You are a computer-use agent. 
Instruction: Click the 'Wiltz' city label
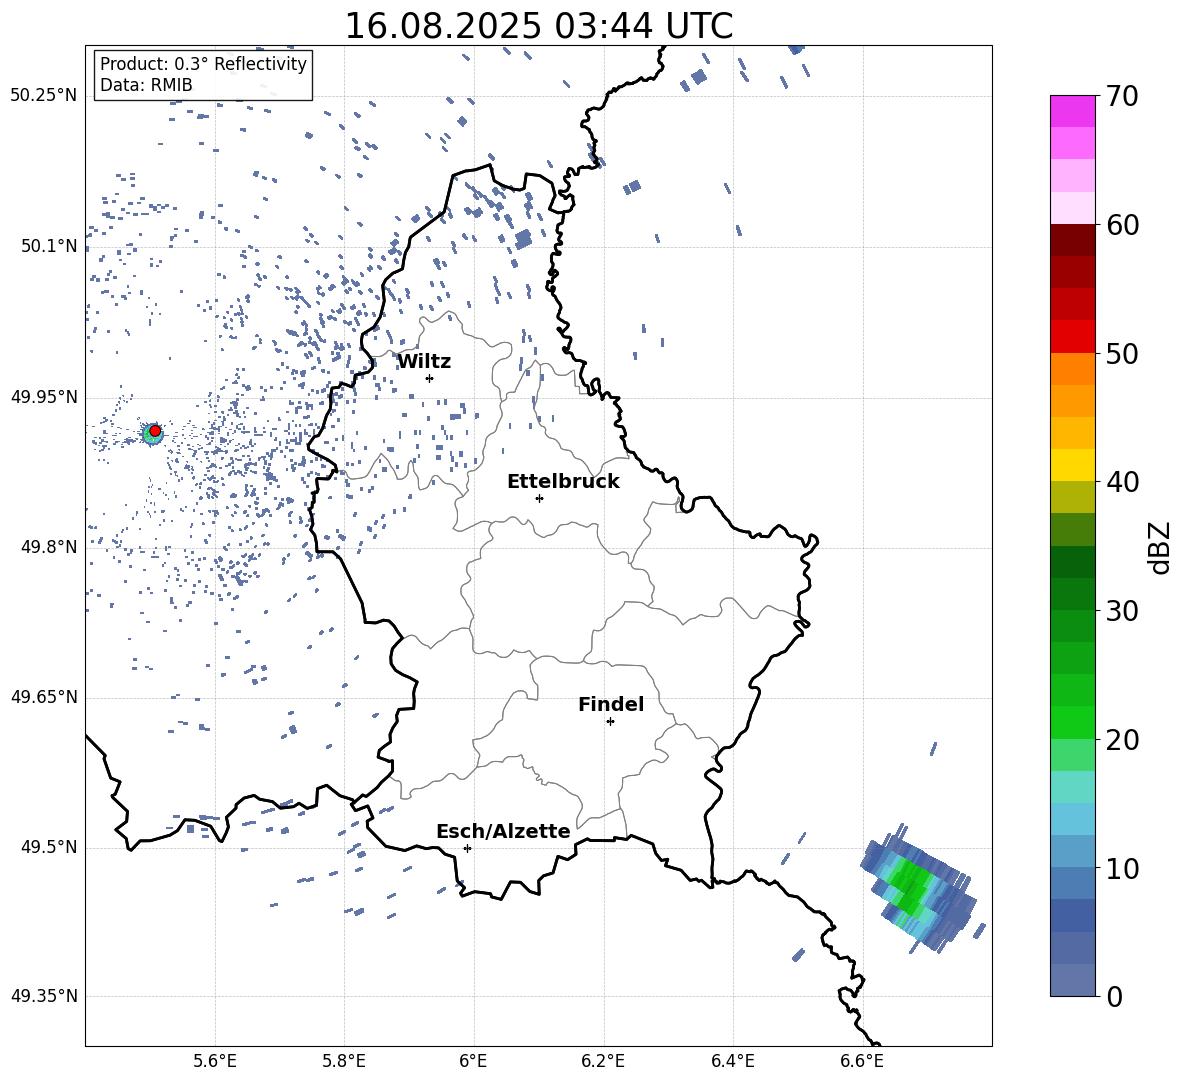click(424, 362)
